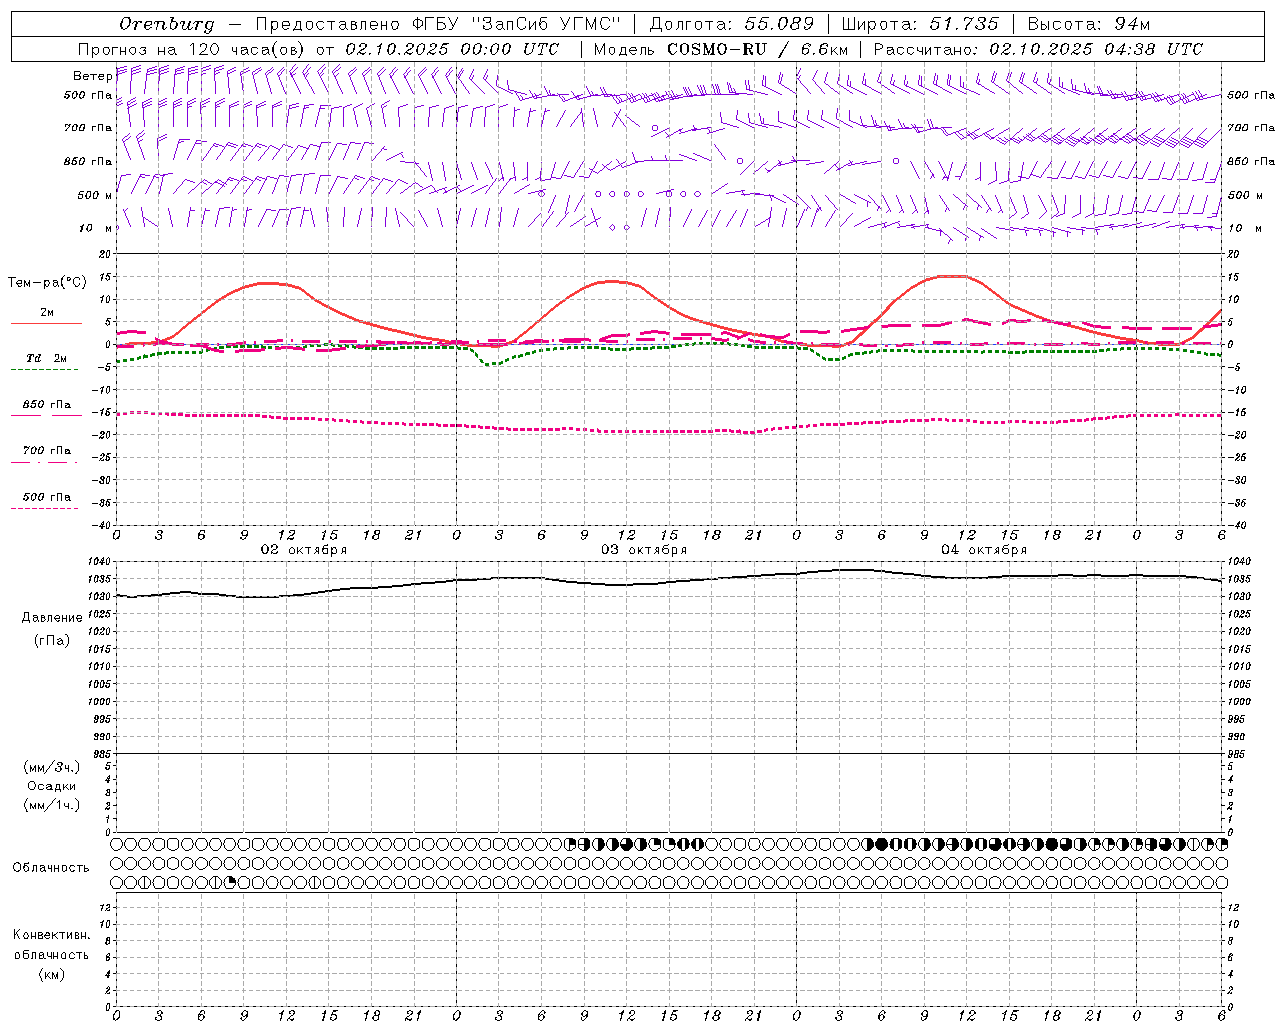Select the Давление panel label
1280x1024 pixels.
click(x=52, y=618)
